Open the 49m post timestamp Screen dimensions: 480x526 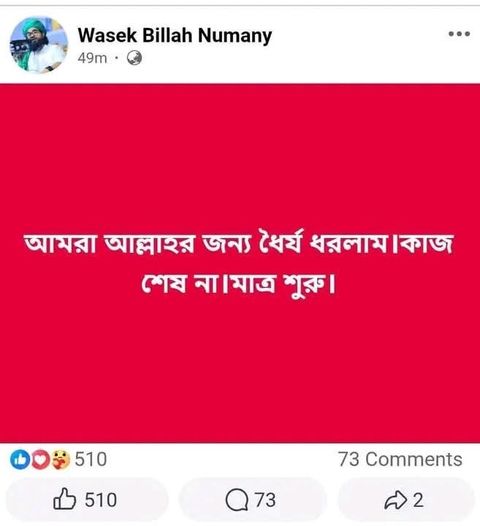pyautogui.click(x=92, y=58)
